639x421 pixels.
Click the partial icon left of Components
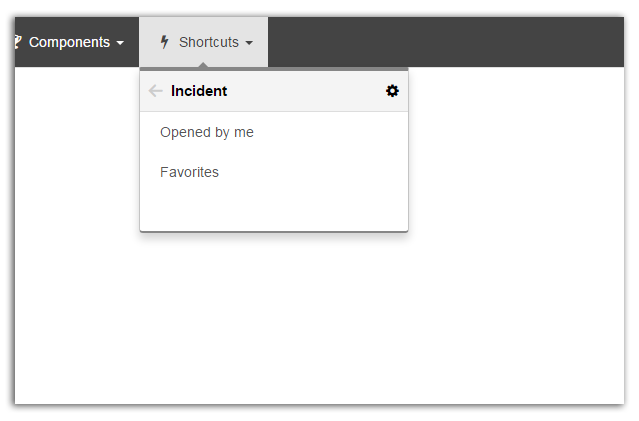click(x=18, y=42)
